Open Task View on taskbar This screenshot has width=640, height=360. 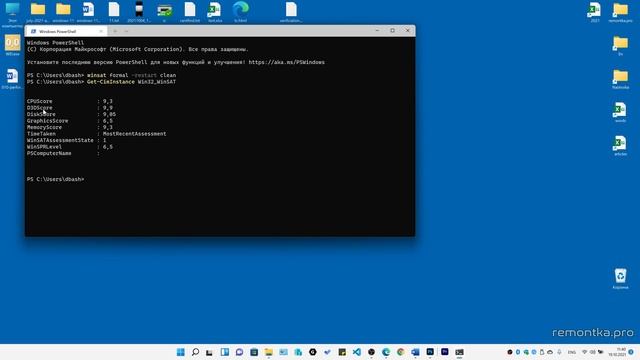[x=209, y=352]
